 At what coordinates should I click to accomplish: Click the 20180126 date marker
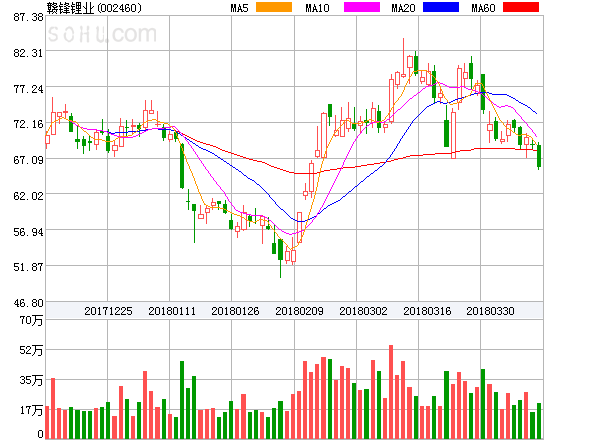click(x=235, y=311)
